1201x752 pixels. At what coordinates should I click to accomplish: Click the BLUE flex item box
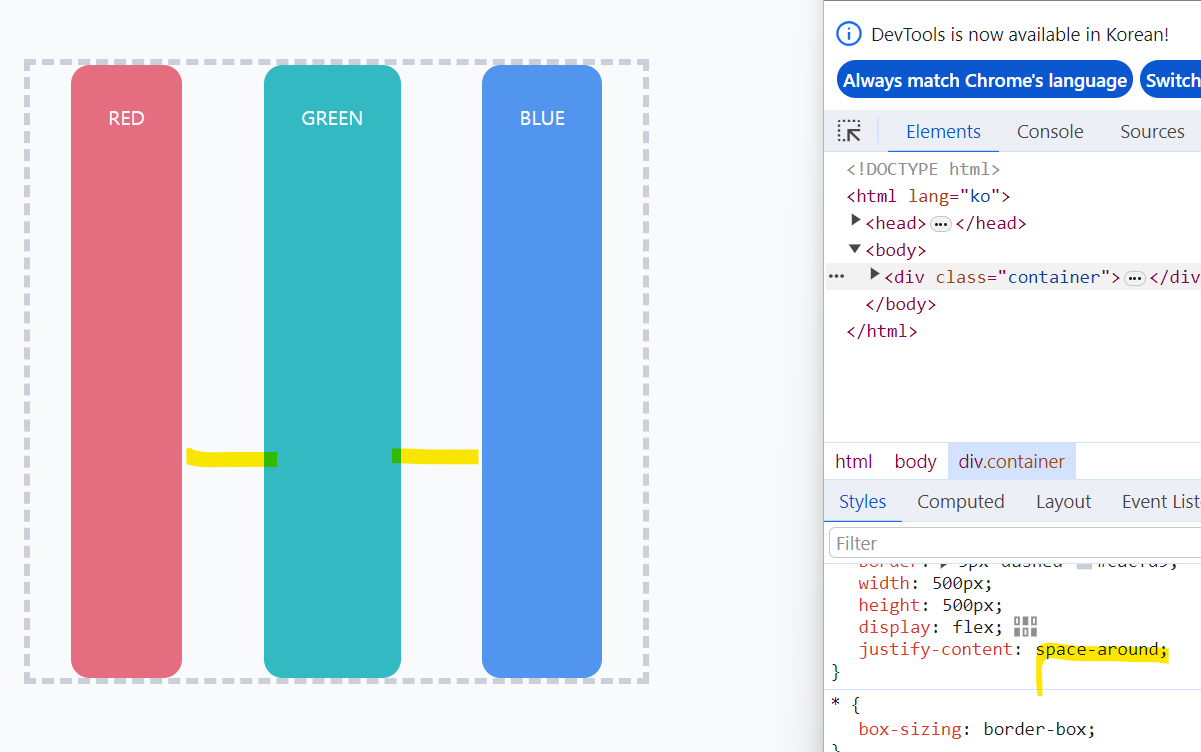[542, 371]
